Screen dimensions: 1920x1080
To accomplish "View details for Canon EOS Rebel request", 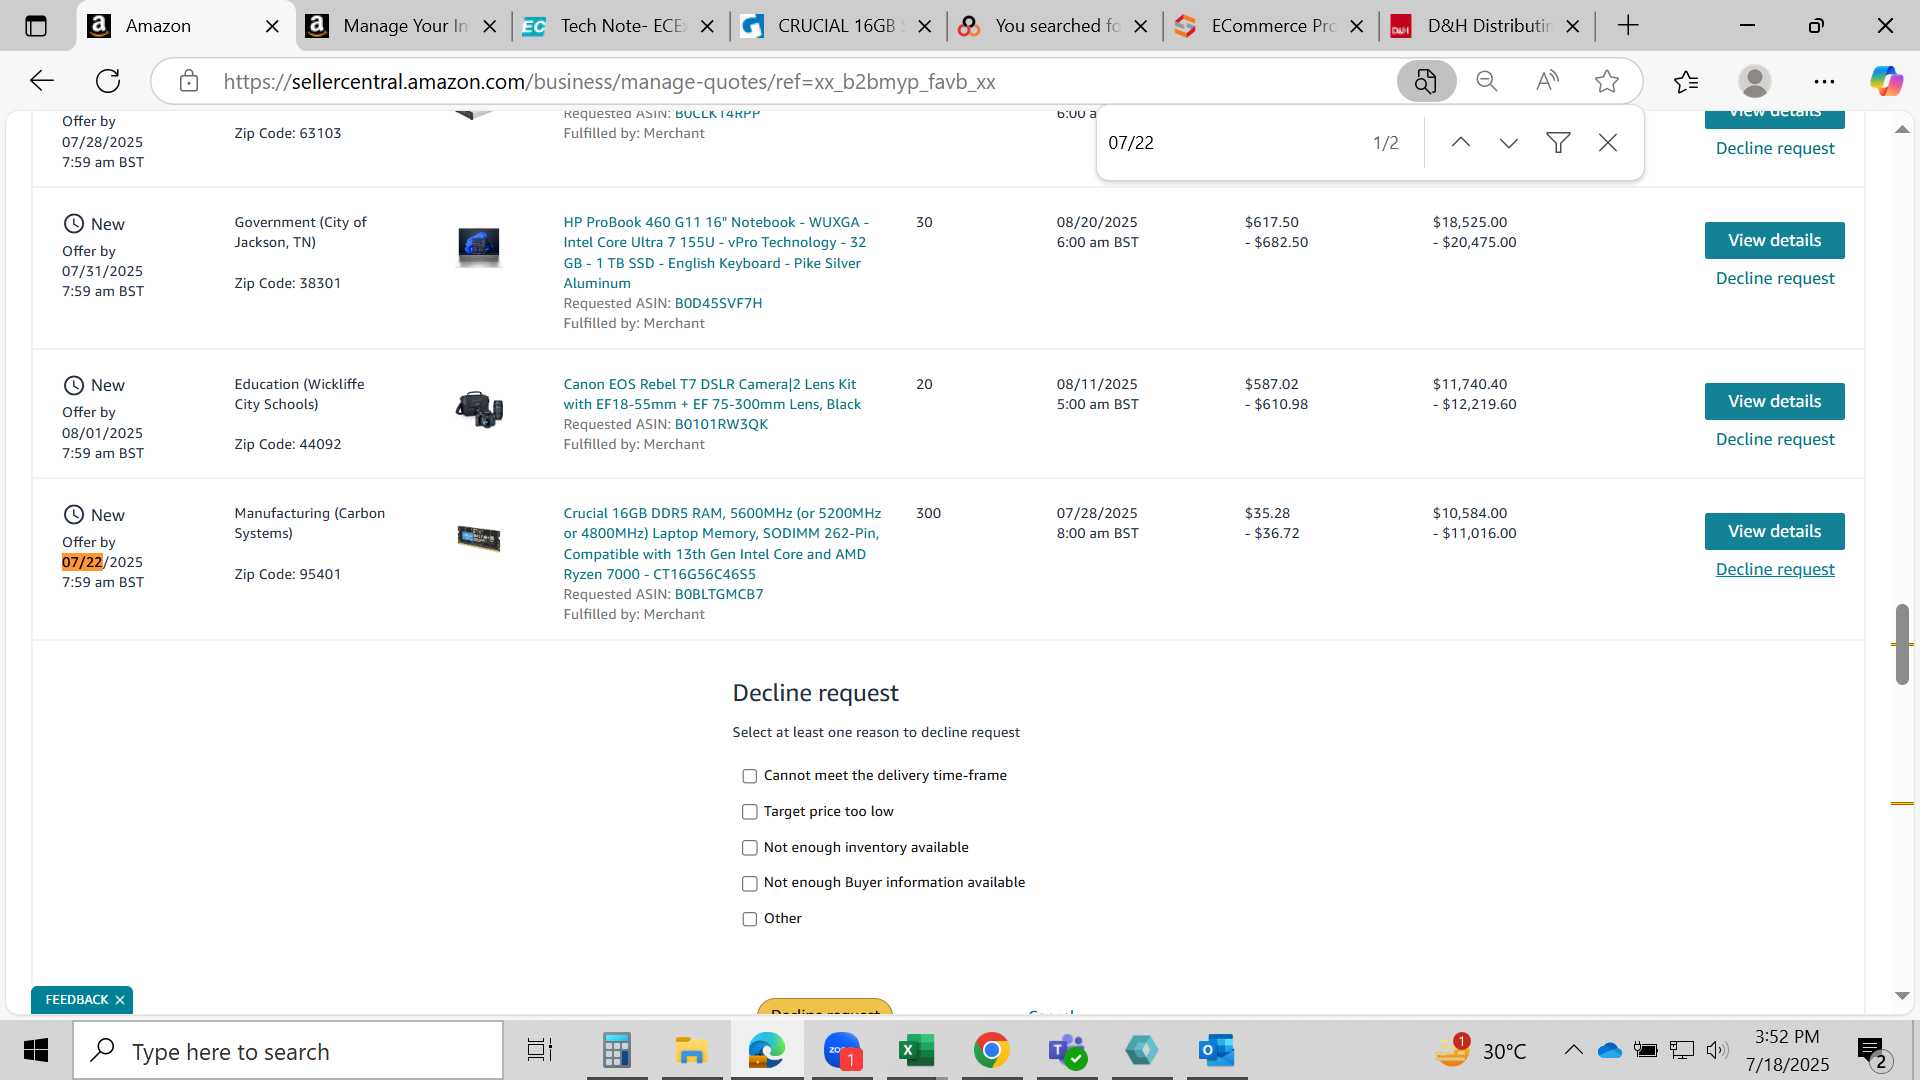I will 1774,401.
